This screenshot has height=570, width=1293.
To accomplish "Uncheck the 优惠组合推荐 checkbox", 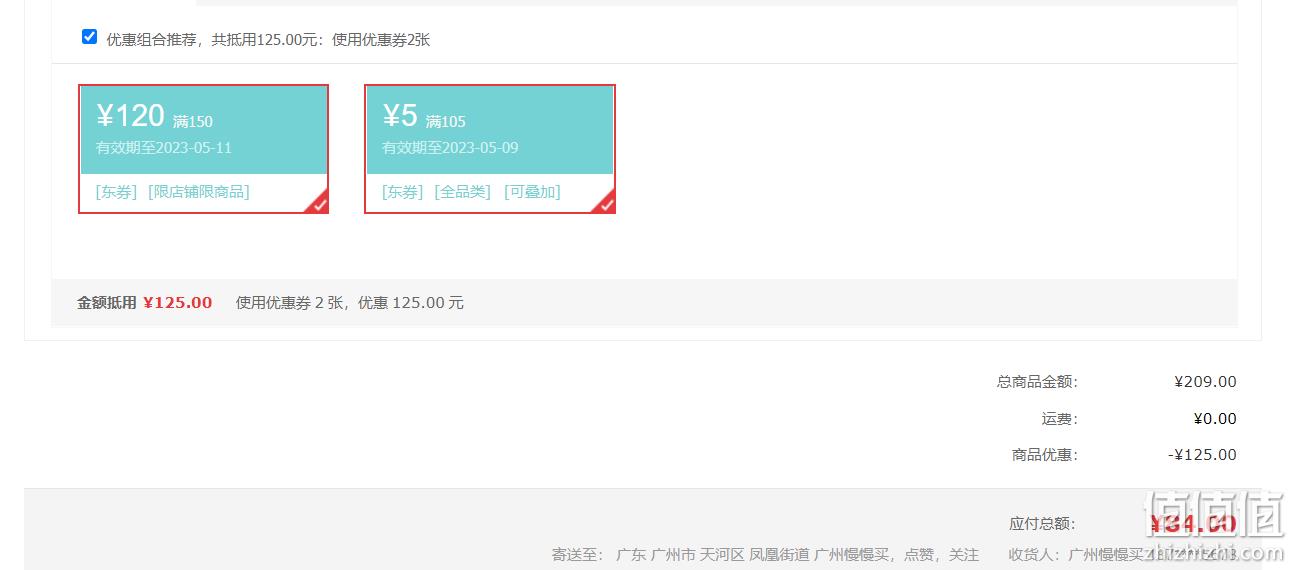I will click(89, 37).
